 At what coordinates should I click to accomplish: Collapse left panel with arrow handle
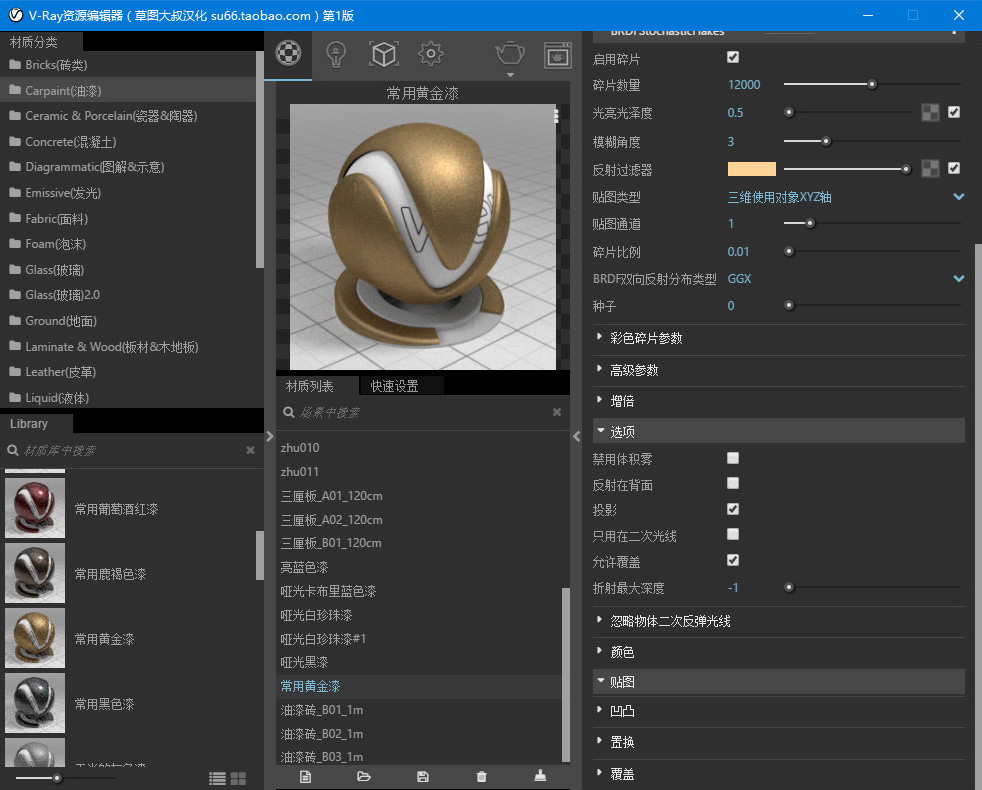tap(270, 436)
